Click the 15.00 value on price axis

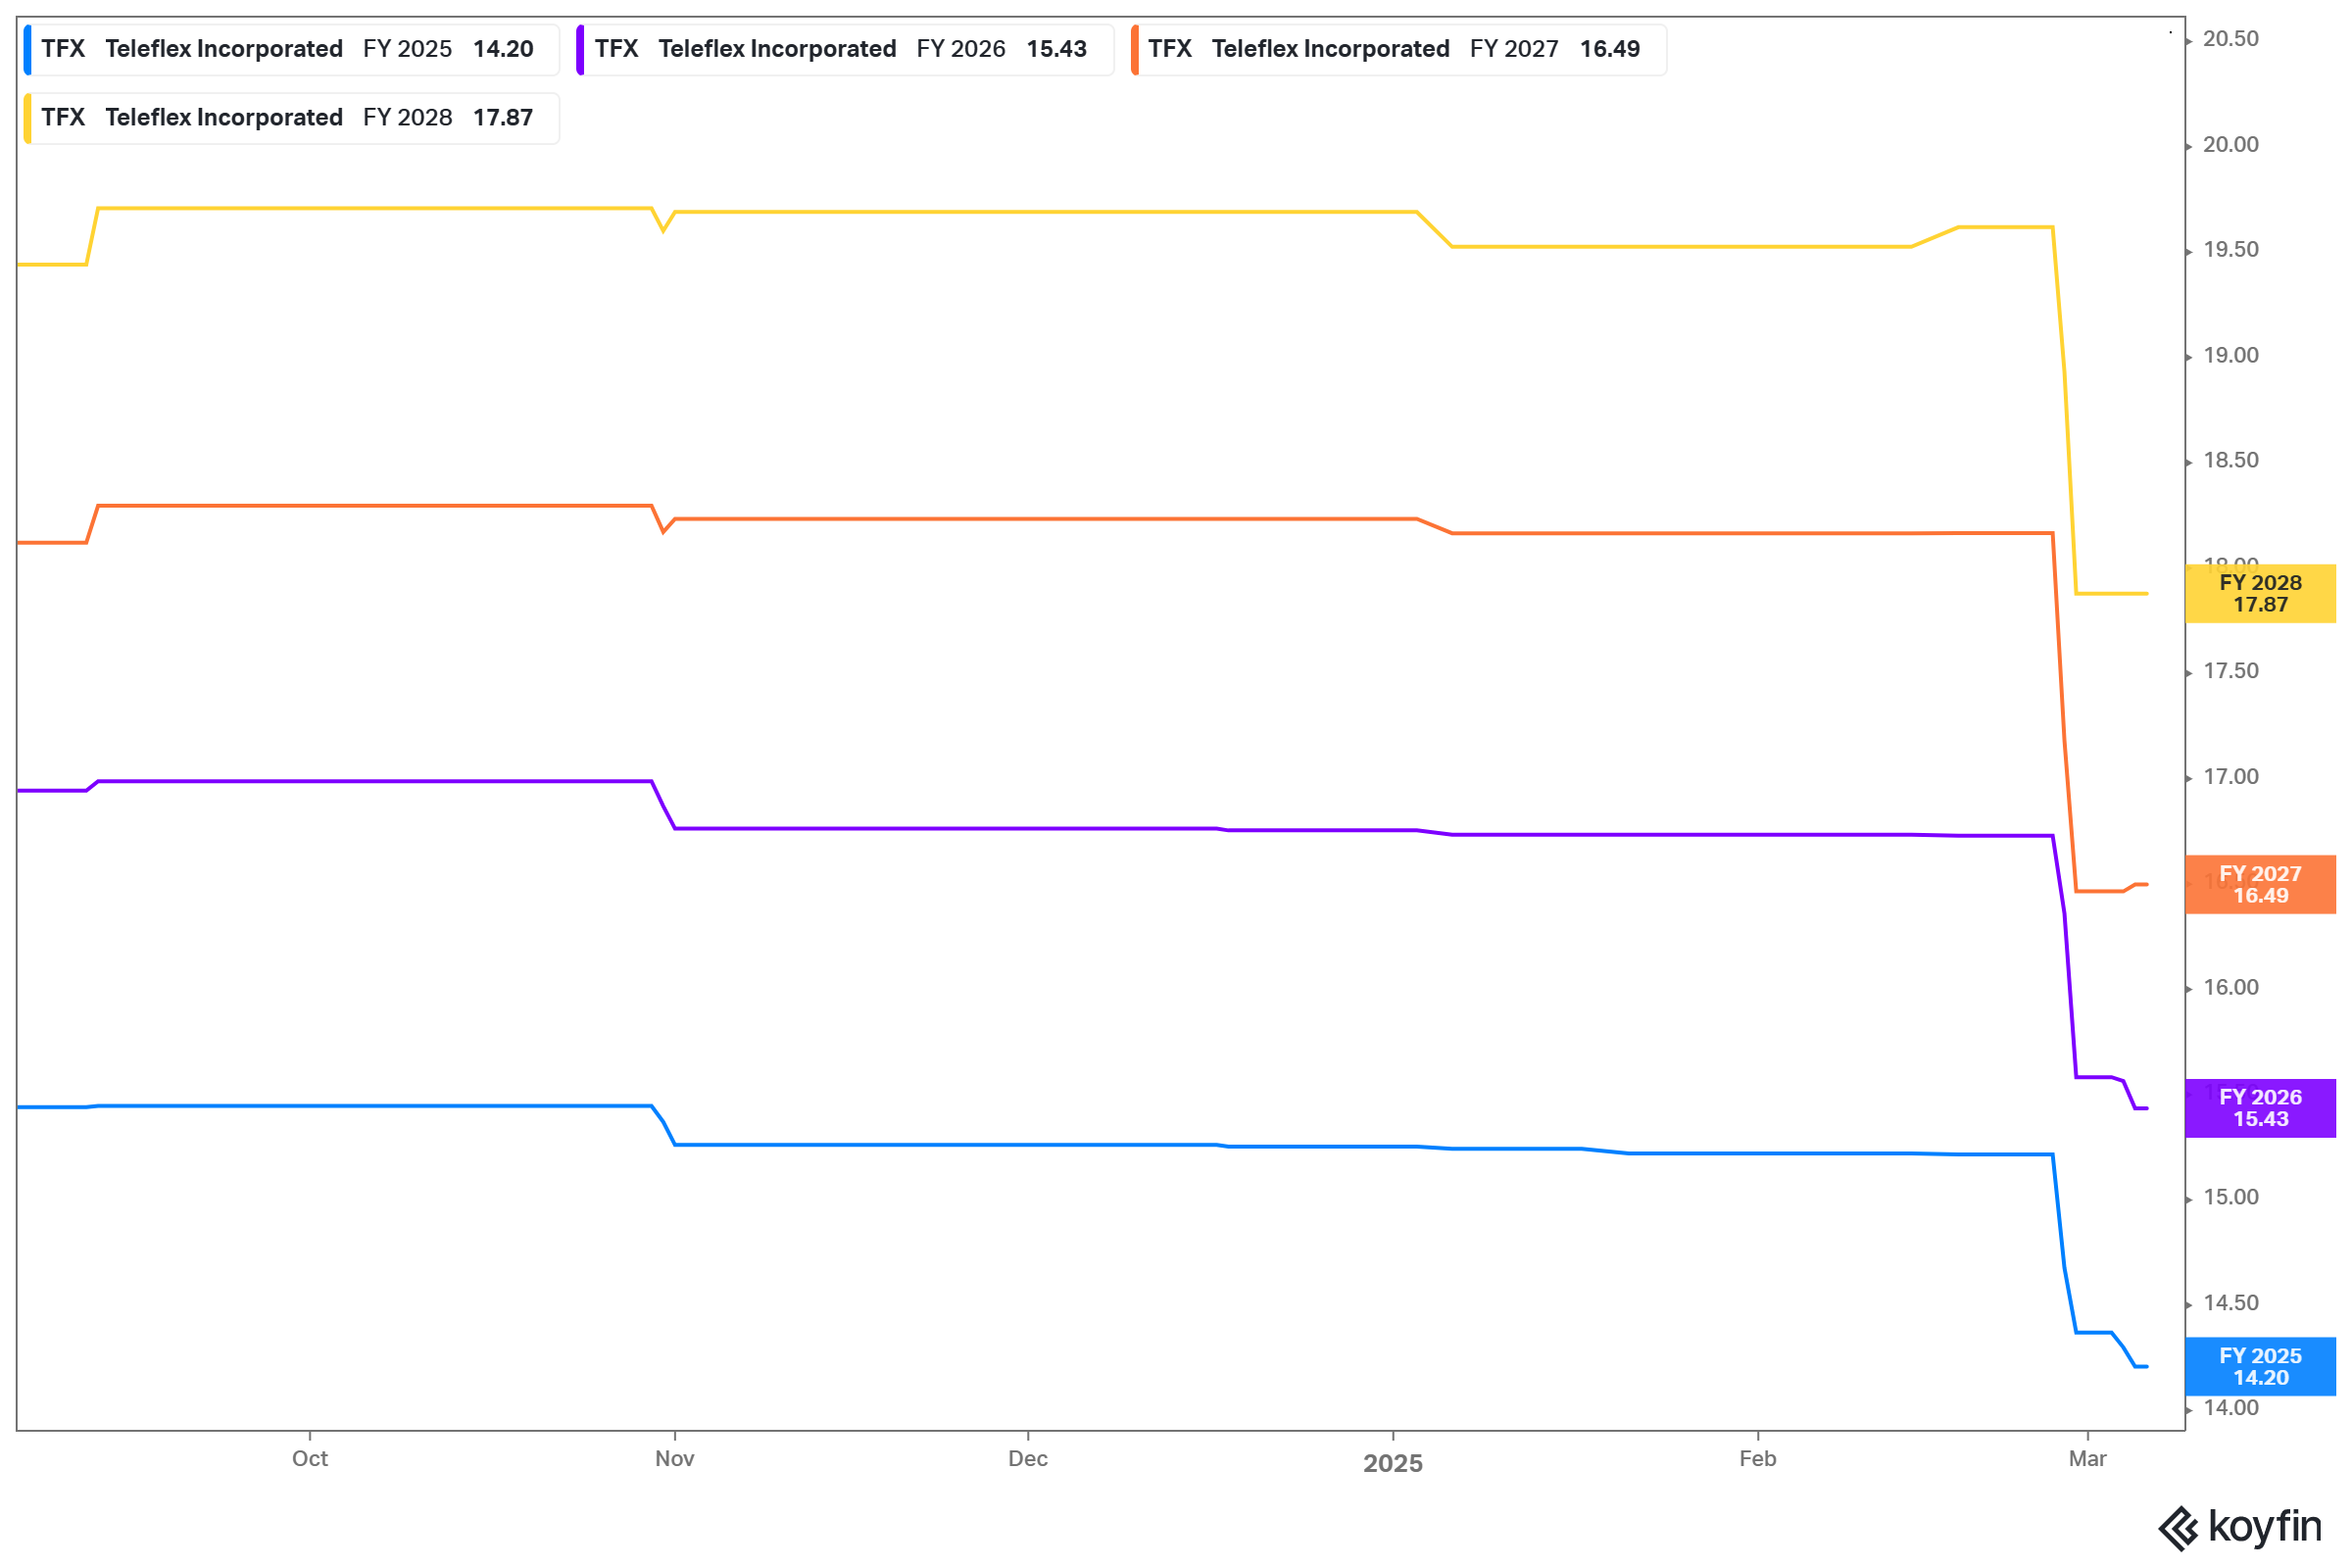tap(2231, 1198)
